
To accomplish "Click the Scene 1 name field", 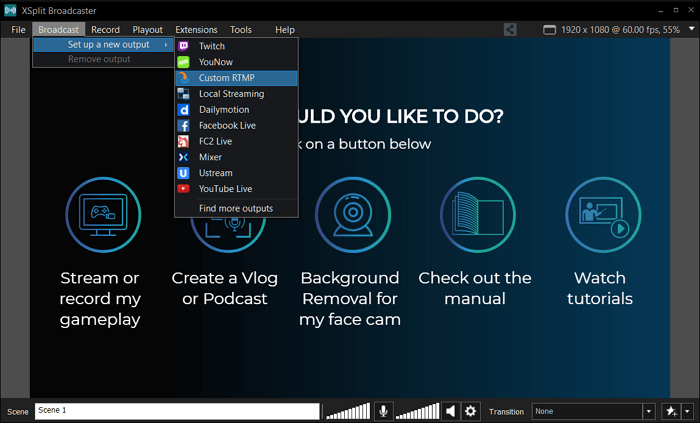I will (177, 411).
